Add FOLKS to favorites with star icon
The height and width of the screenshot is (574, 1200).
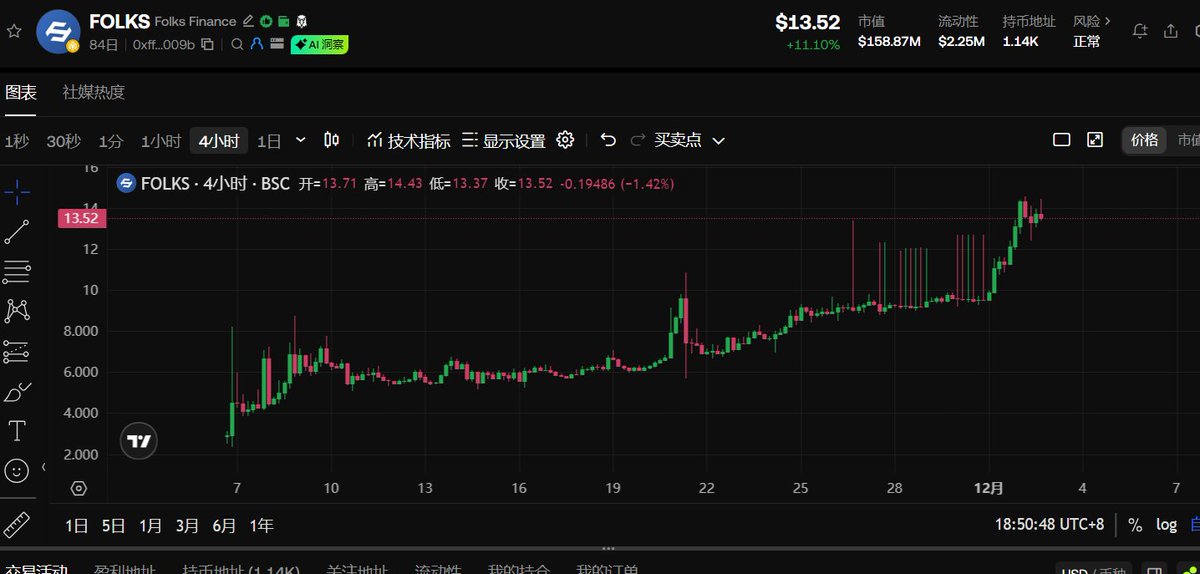[x=13, y=31]
